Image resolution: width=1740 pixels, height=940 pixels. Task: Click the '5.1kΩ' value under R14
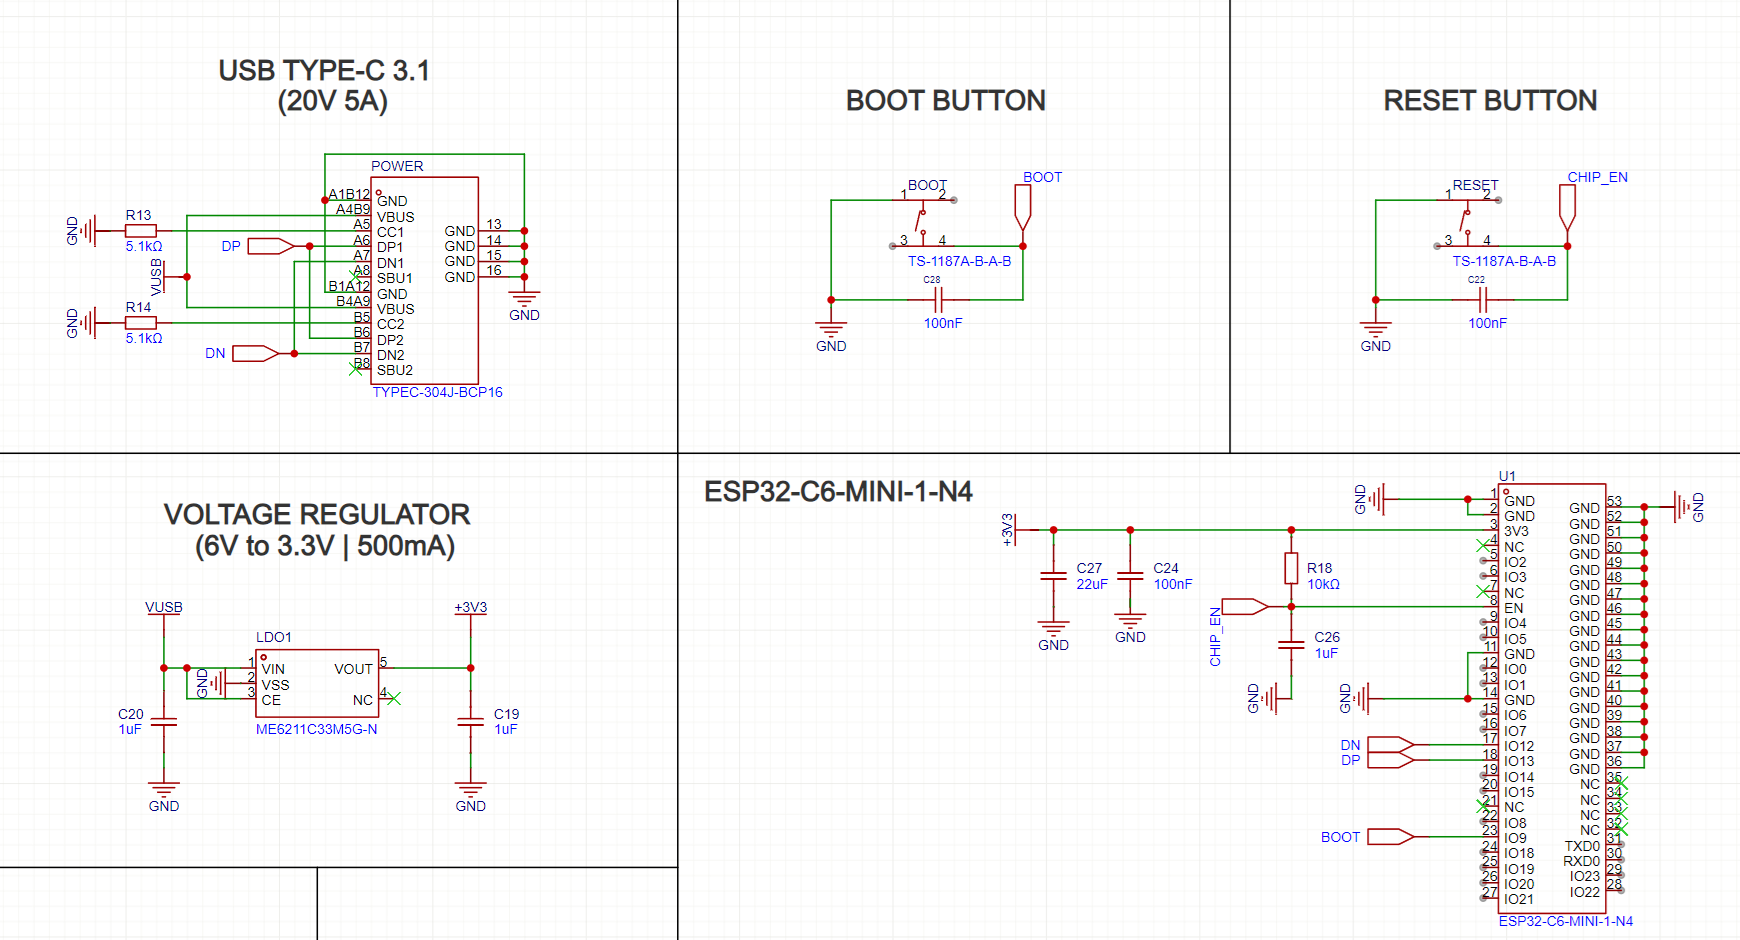tap(143, 338)
